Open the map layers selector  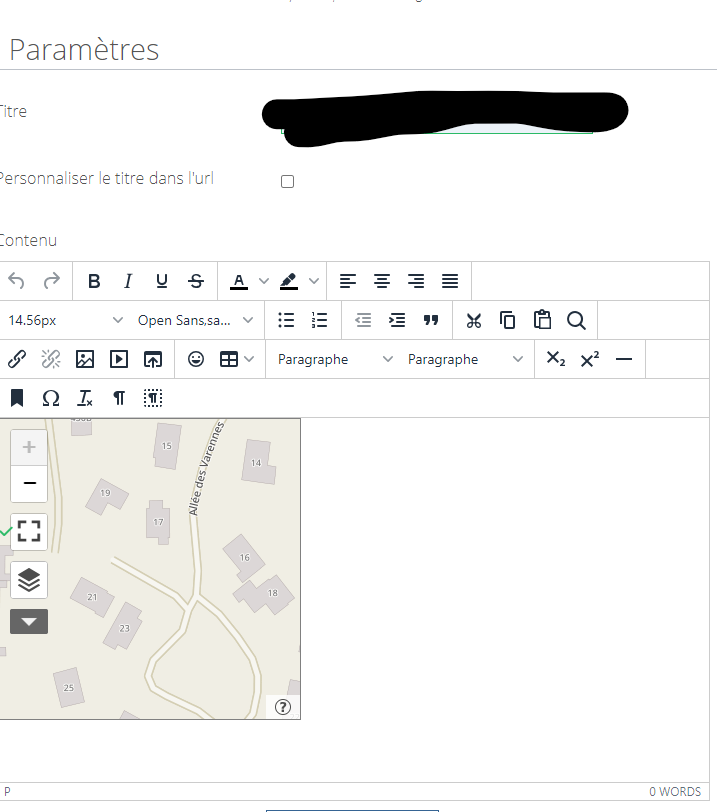(x=29, y=580)
